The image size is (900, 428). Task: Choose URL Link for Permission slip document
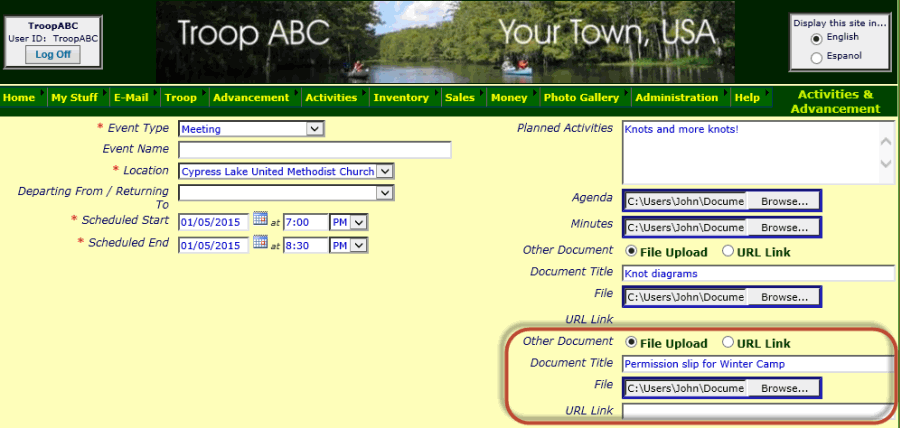[728, 343]
